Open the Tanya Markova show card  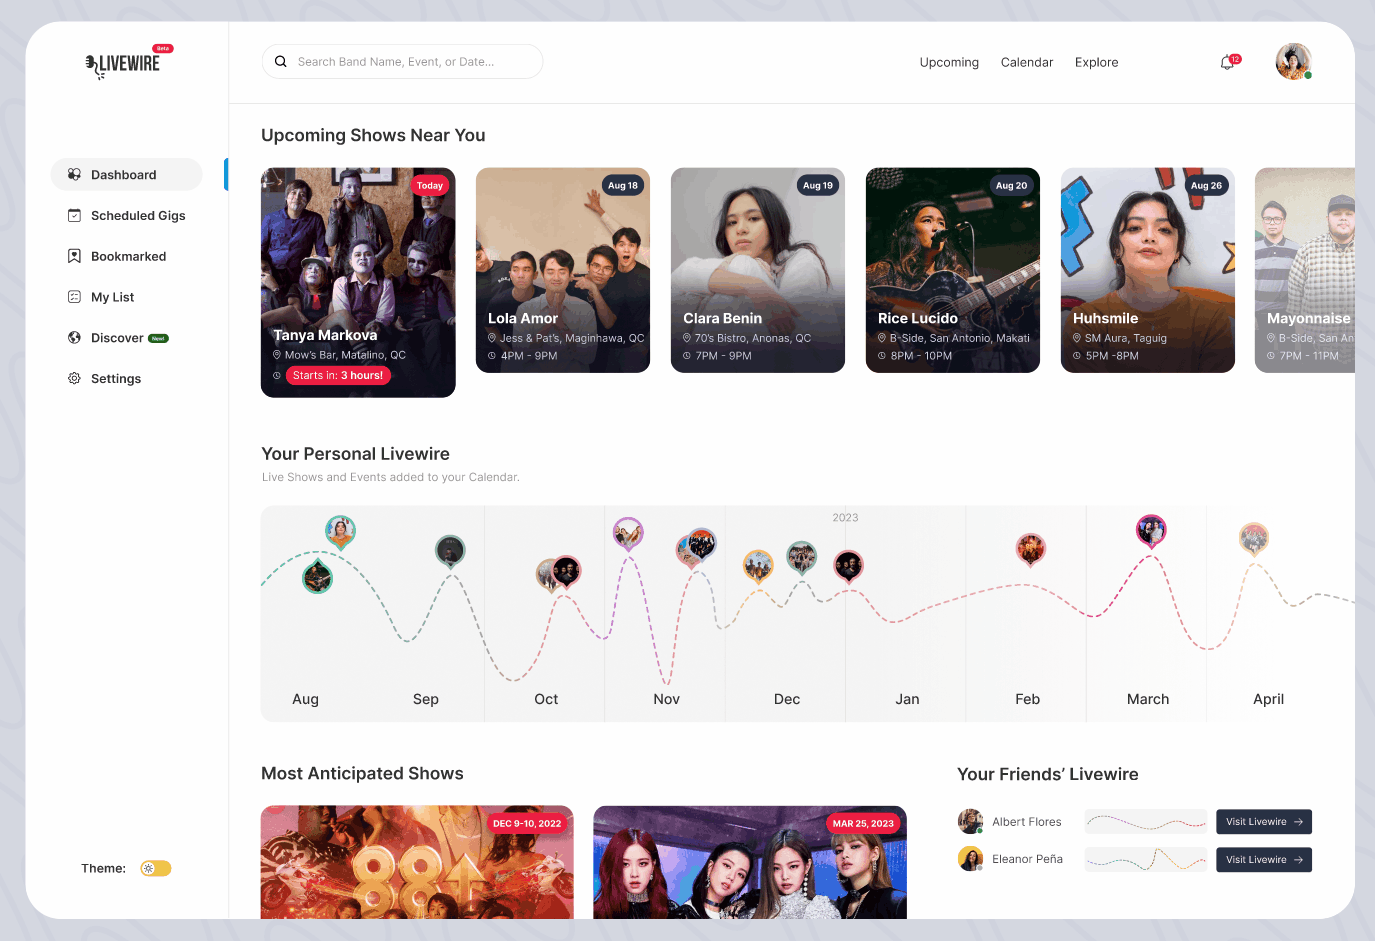tap(358, 282)
